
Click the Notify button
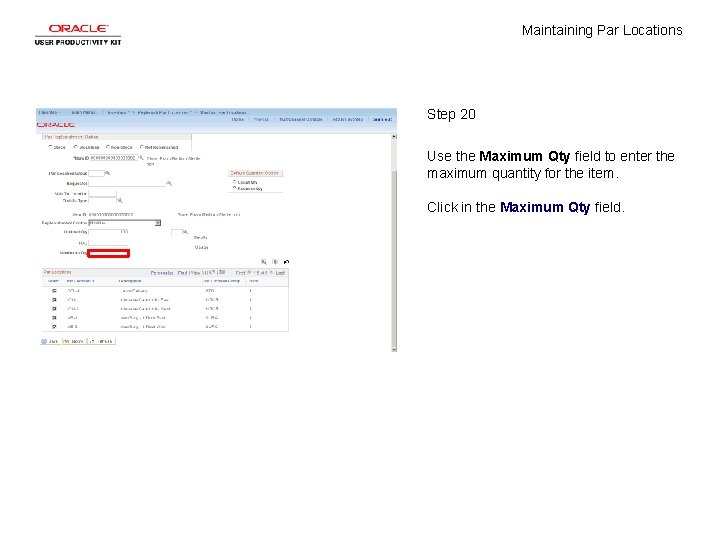(x=74, y=341)
